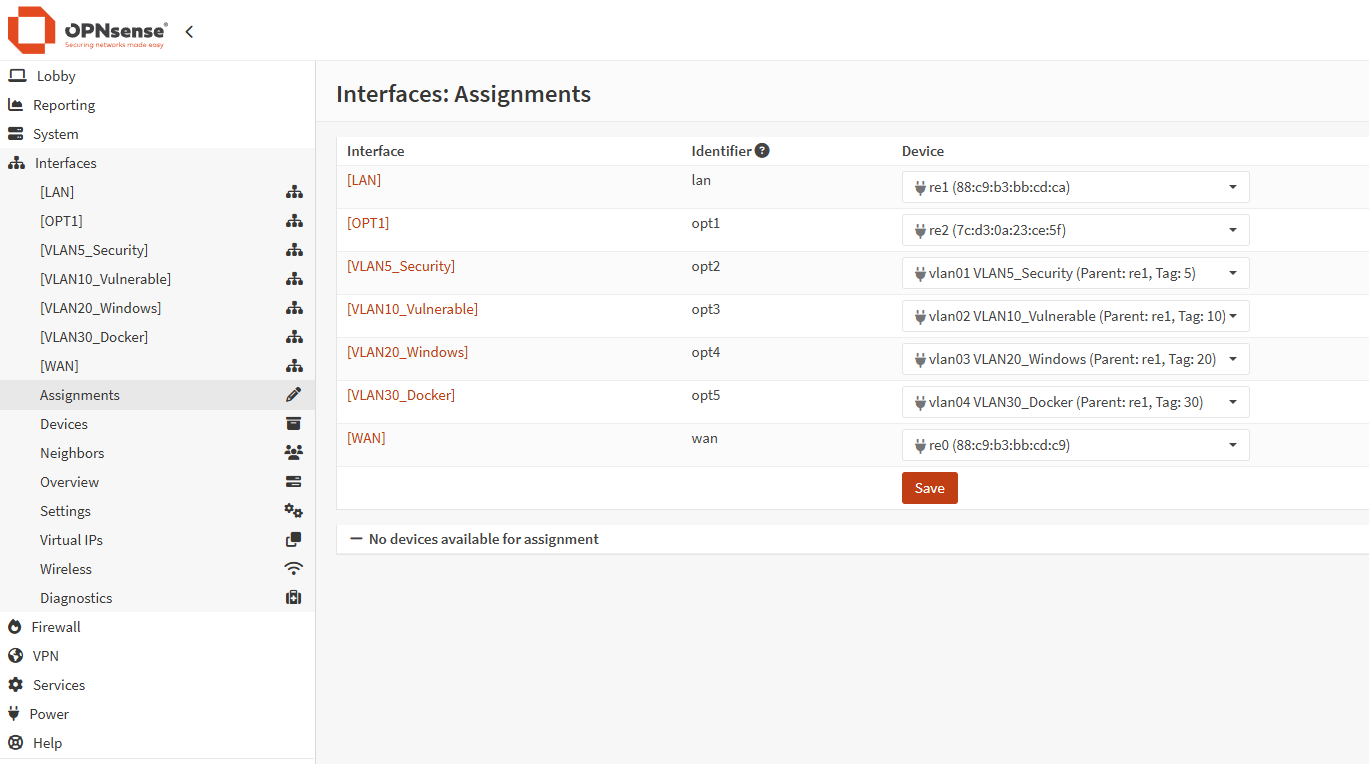Click the Virtual IPs icon in the sidebar
The width and height of the screenshot is (1369, 764).
pos(293,539)
